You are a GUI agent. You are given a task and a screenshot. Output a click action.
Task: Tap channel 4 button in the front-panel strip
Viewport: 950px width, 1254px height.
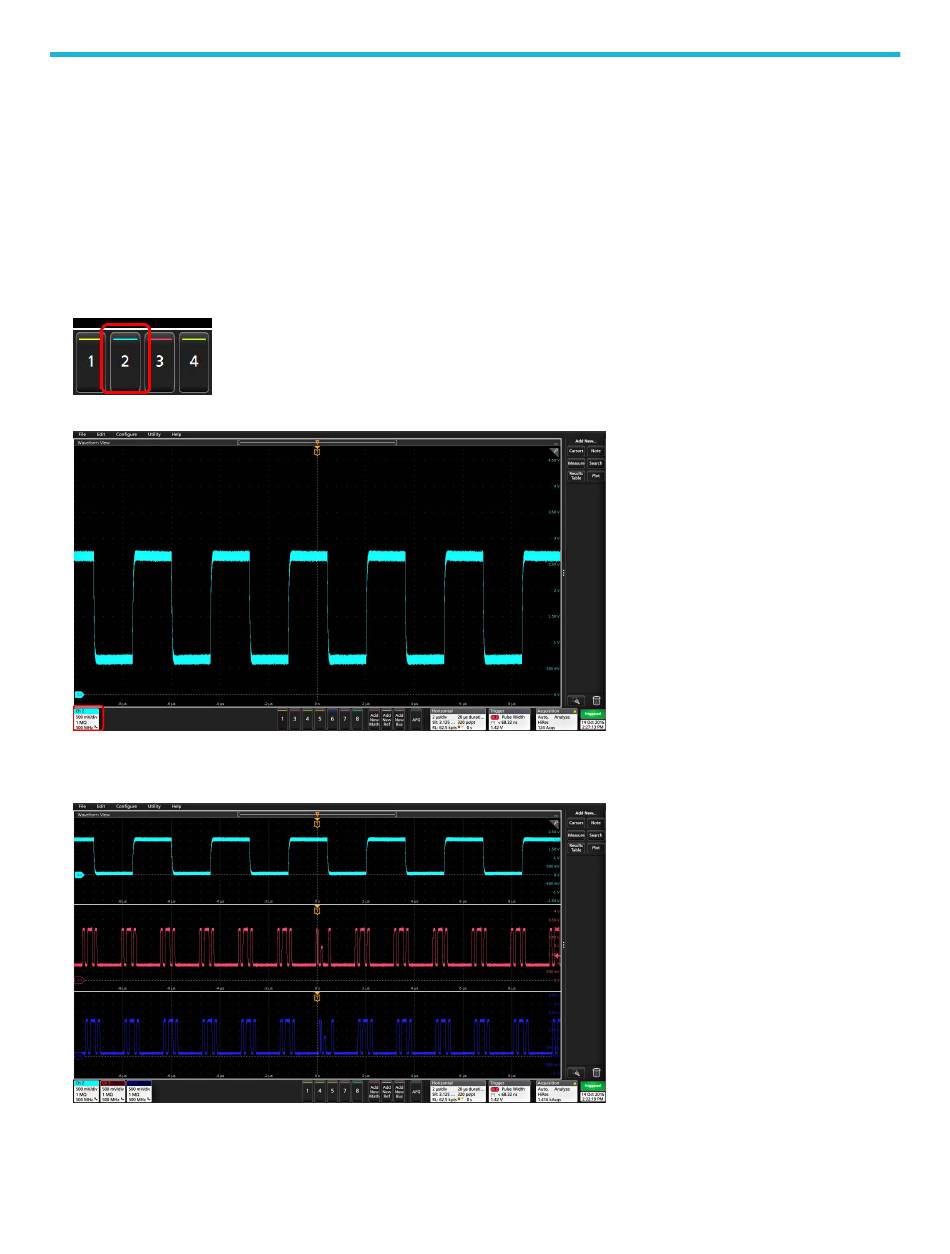pyautogui.click(x=194, y=360)
